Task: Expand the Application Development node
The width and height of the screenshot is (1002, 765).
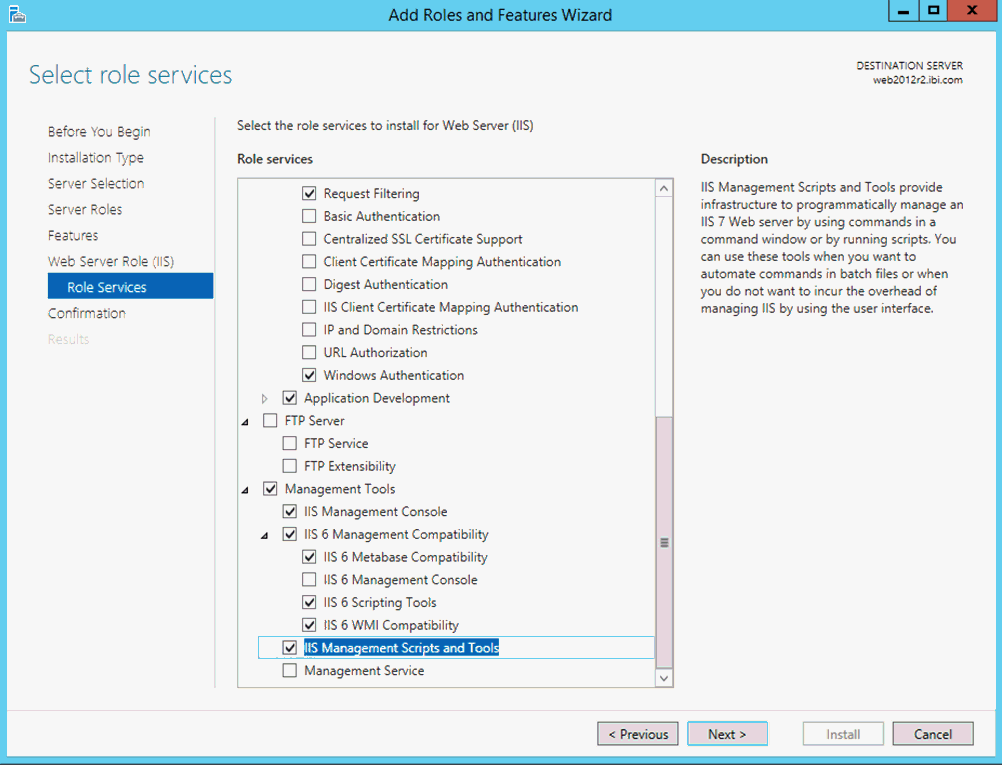Action: [265, 398]
